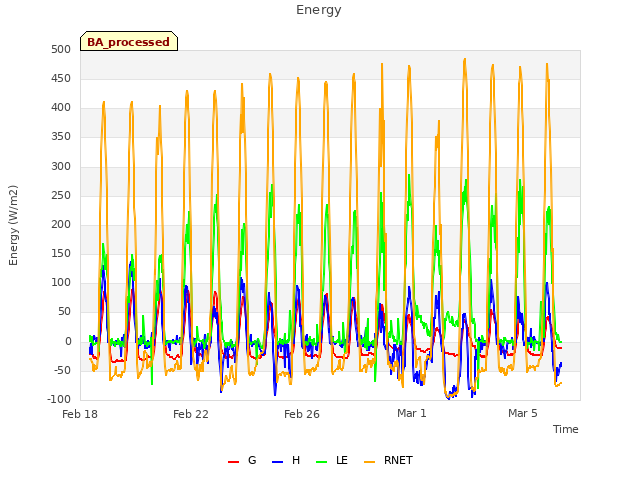The height and width of the screenshot is (480, 640).
Task: Toggle the H series legend label
Action: coord(296,460)
